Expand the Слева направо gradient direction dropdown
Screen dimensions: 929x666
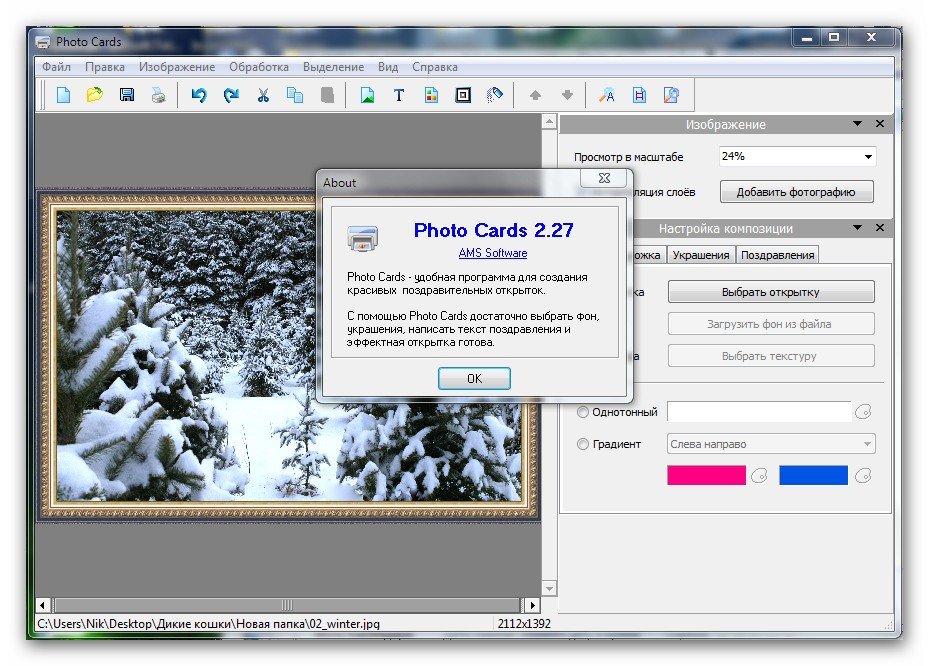[866, 444]
